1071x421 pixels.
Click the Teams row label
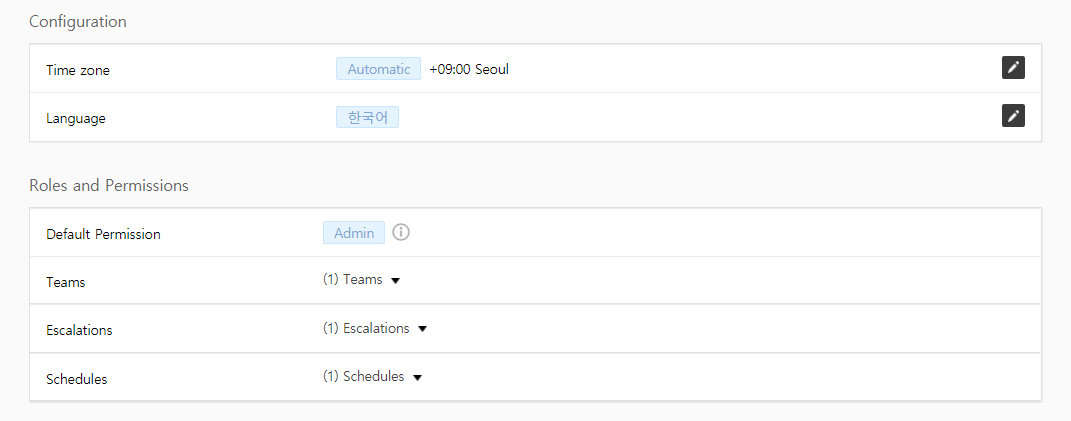pyautogui.click(x=66, y=282)
